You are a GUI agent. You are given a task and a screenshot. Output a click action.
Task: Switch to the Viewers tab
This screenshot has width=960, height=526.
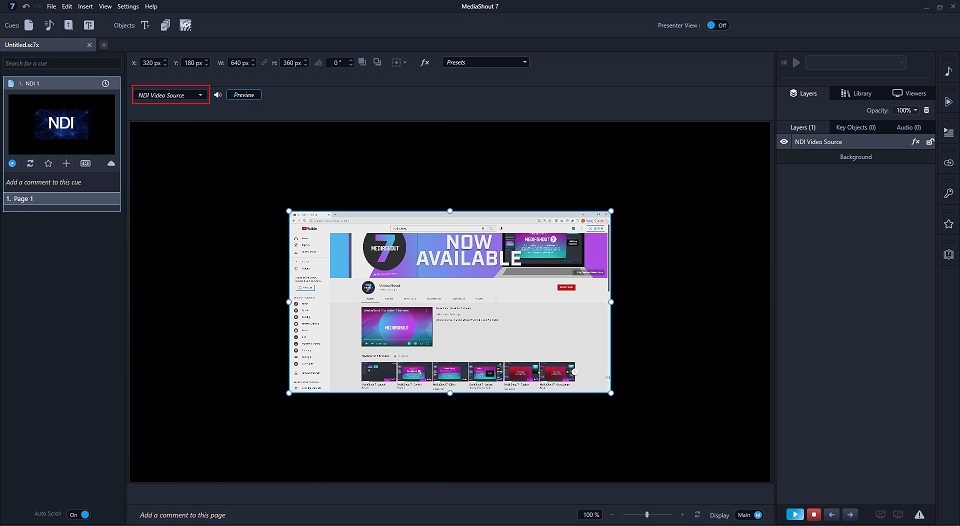pos(909,93)
